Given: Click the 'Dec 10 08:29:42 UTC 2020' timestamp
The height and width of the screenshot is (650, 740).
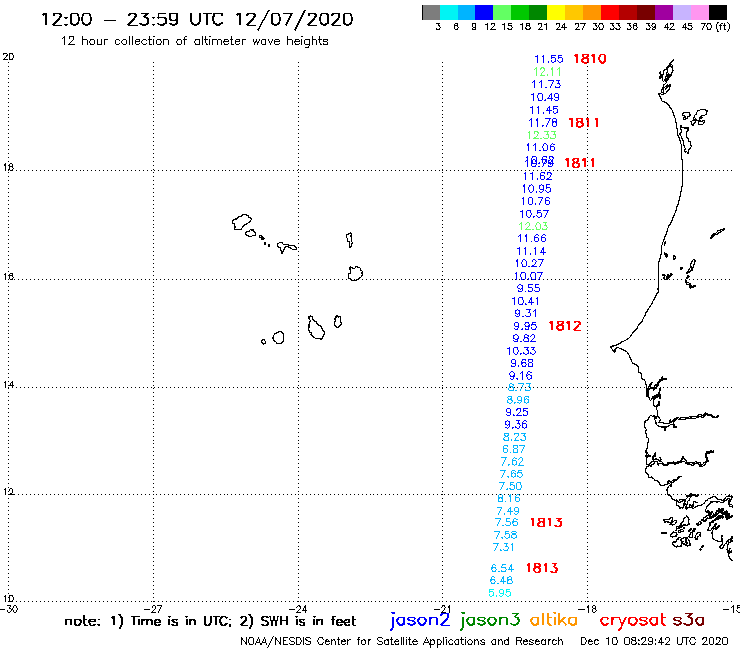Looking at the screenshot, I should pos(654,641).
